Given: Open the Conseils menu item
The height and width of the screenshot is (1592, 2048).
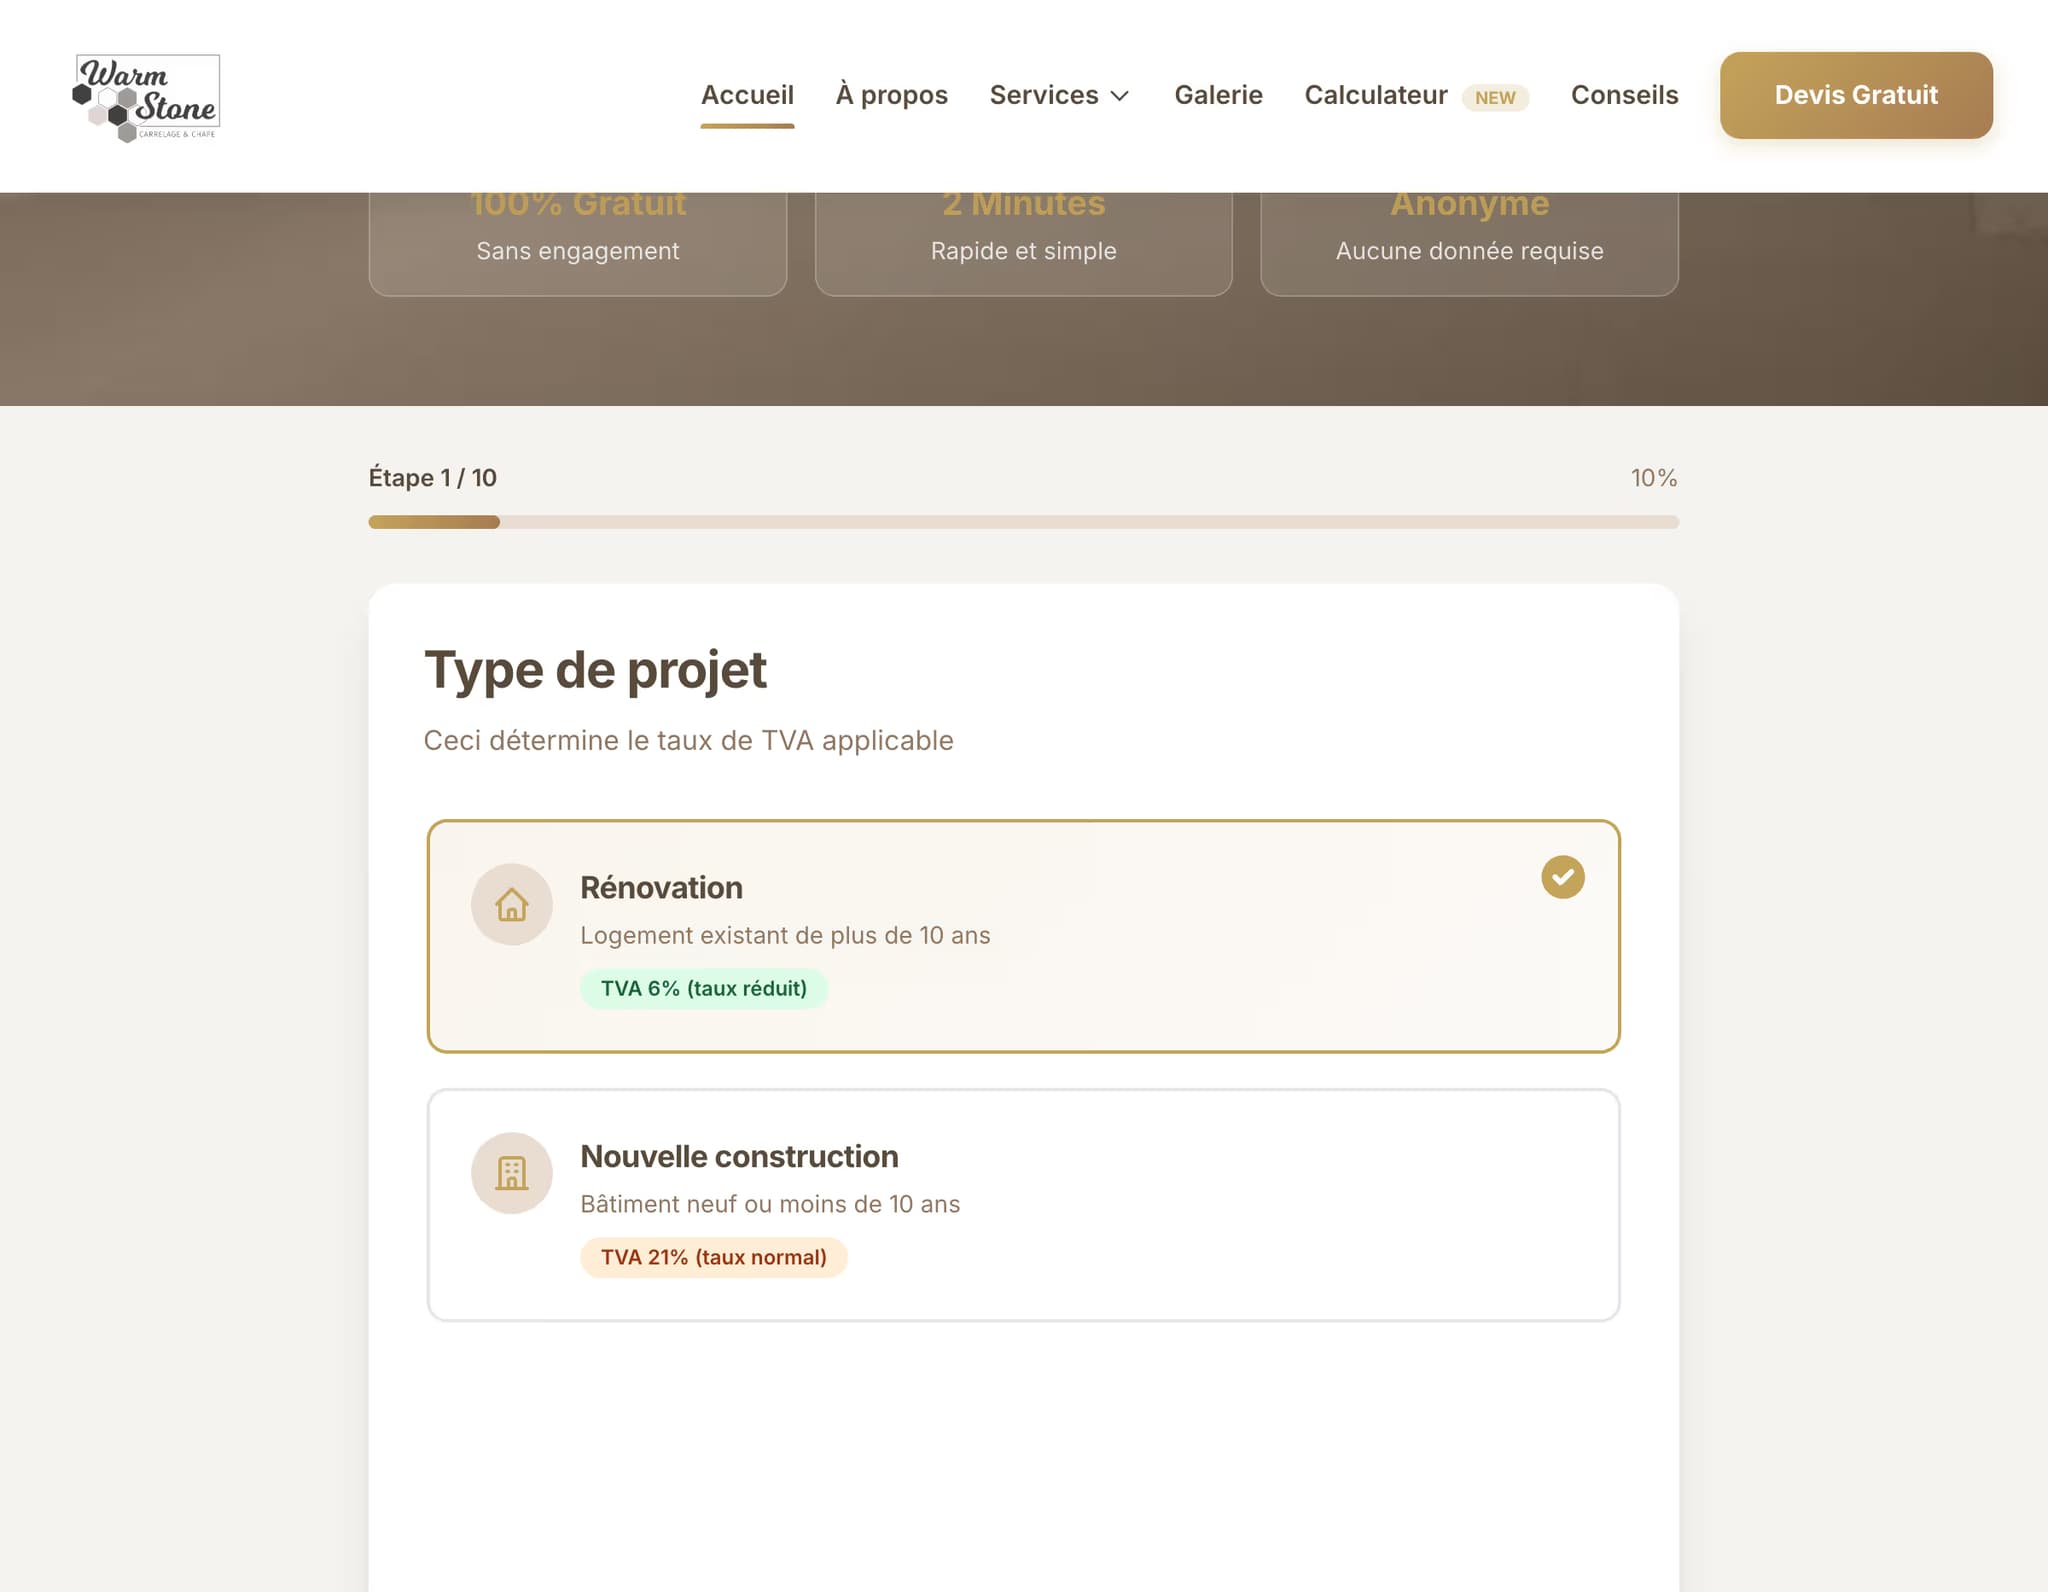Looking at the screenshot, I should [1623, 95].
